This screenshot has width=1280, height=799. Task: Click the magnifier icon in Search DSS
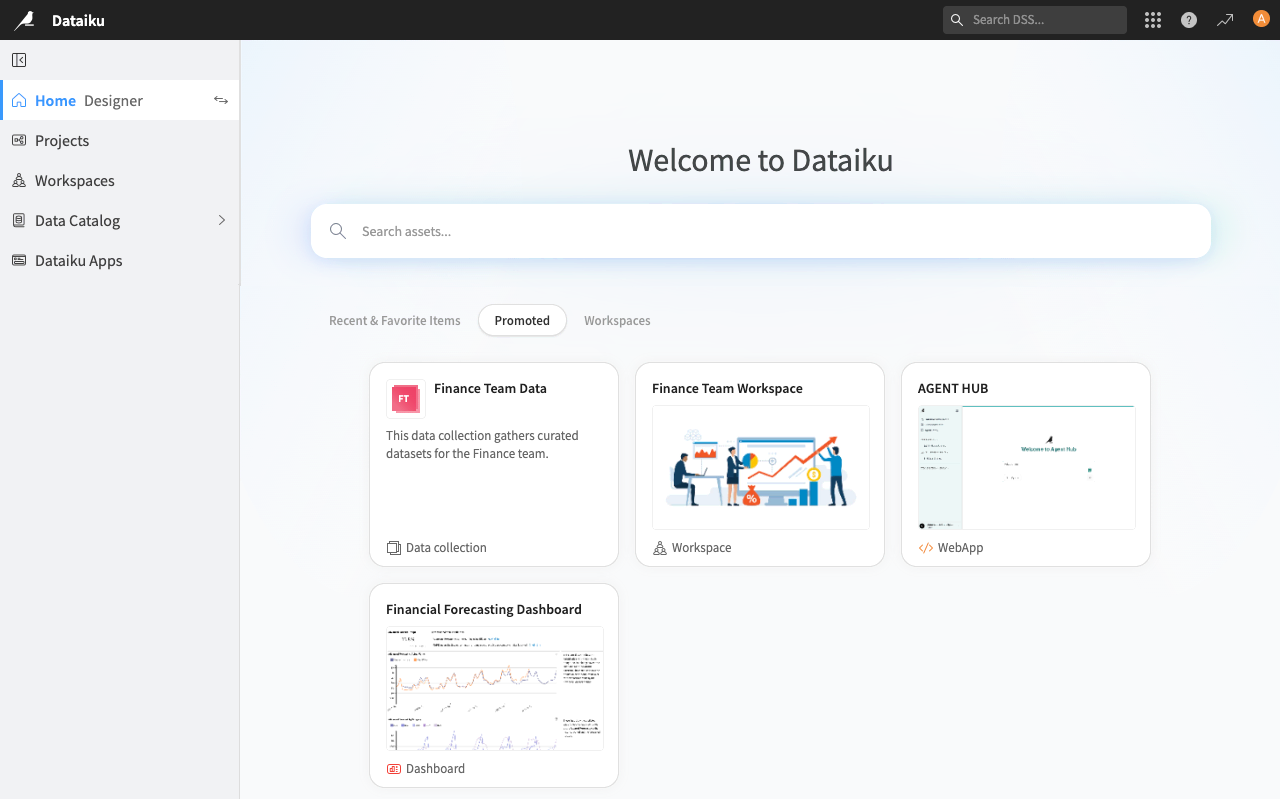(x=957, y=20)
